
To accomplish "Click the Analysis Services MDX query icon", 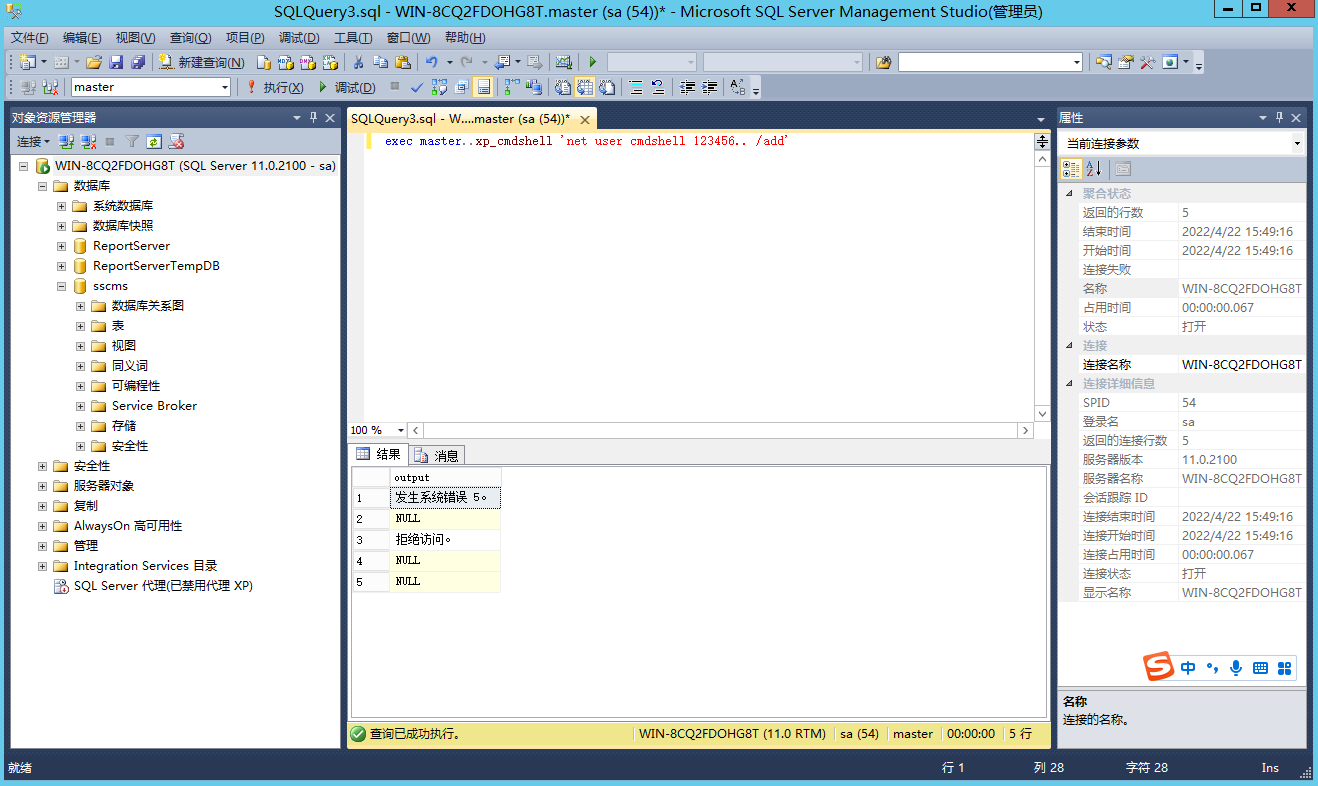I will tap(285, 62).
